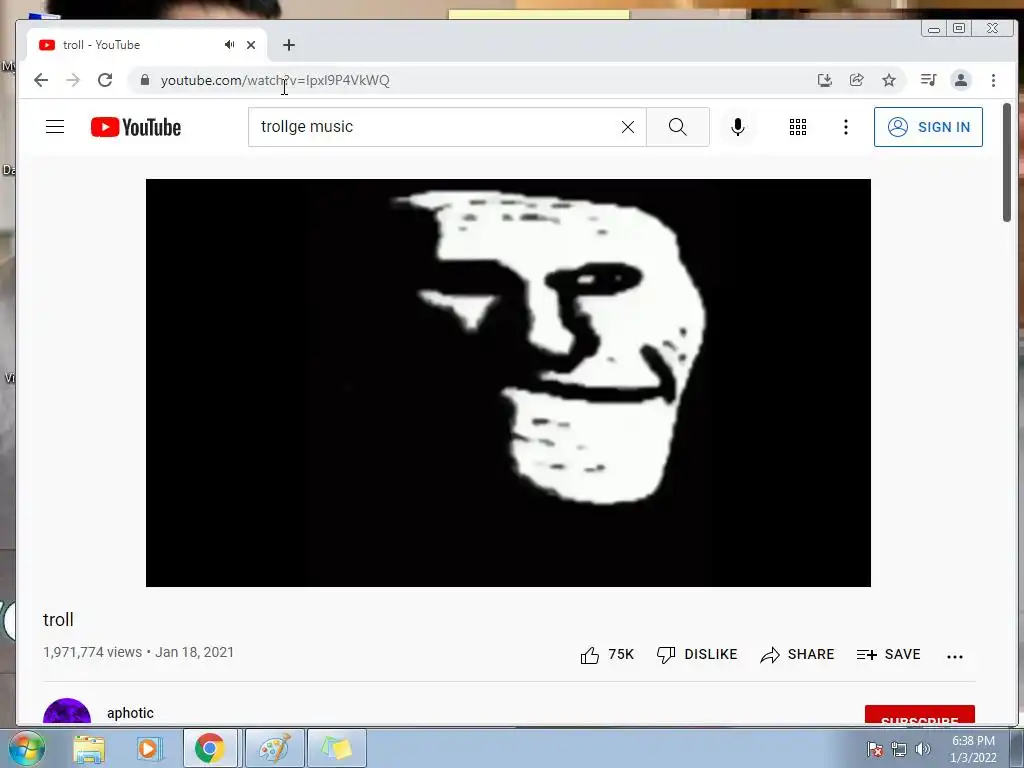
Task: Click on the troll video player
Action: pyautogui.click(x=508, y=383)
